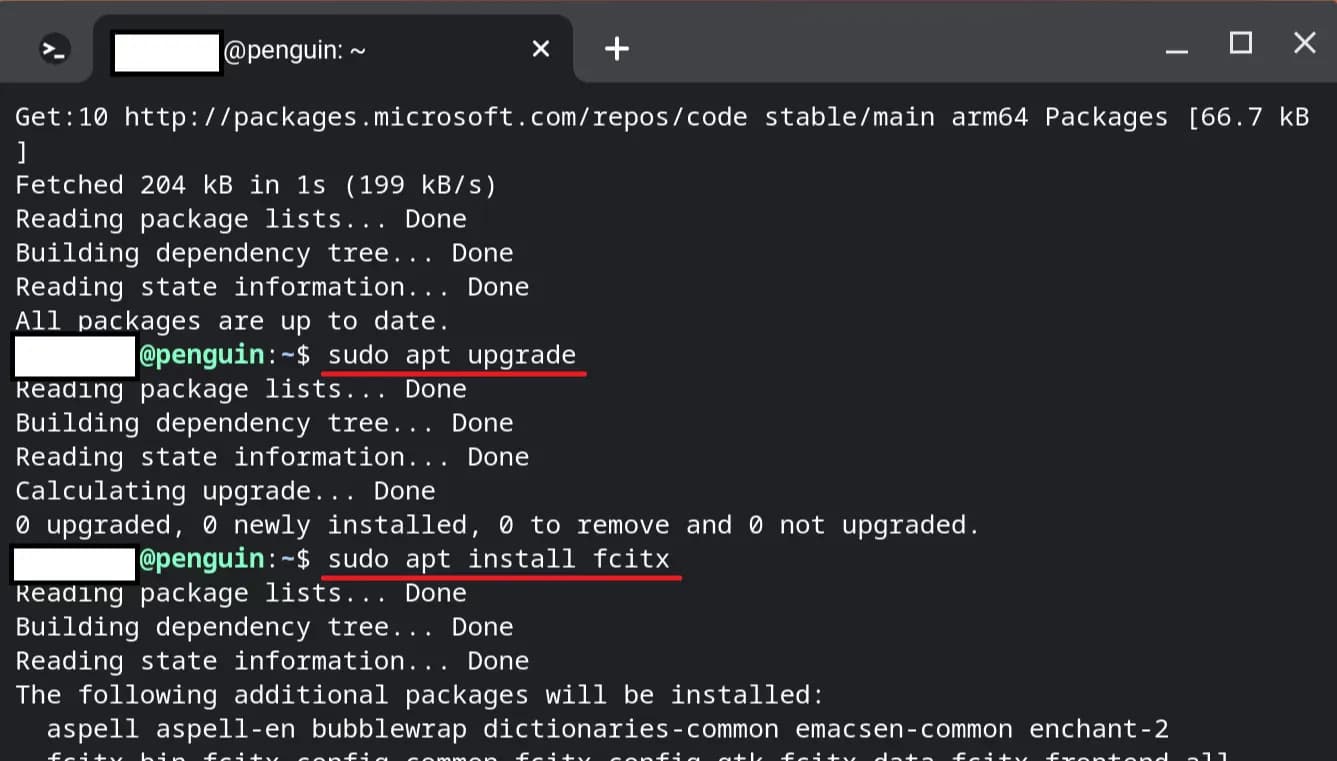The width and height of the screenshot is (1337, 761).
Task: Close the @penguin: ~ tab
Action: coord(540,48)
